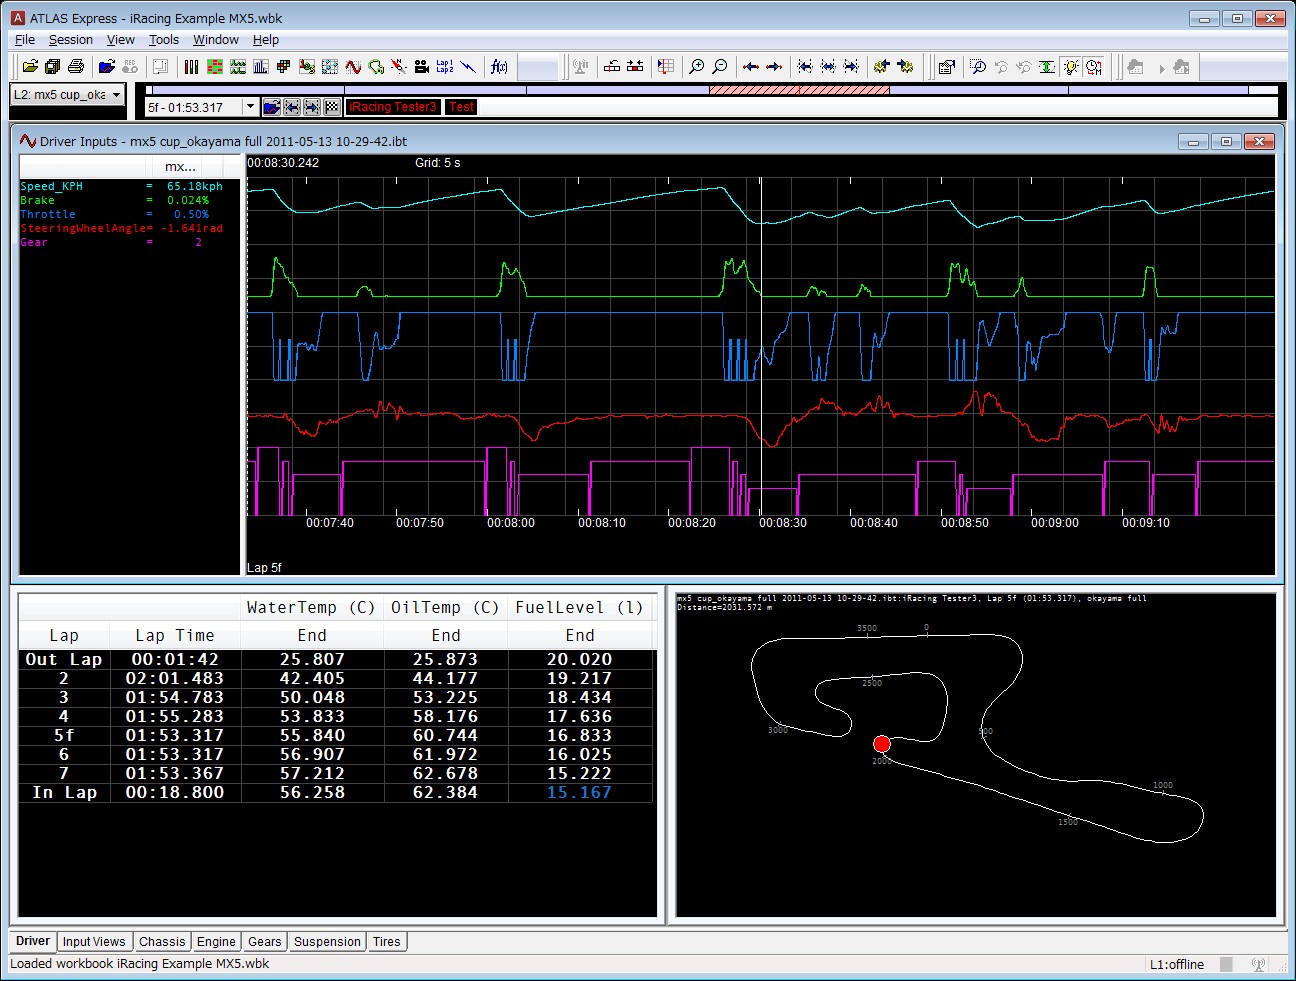Click the red Test label
This screenshot has height=981, width=1296.
[x=461, y=107]
